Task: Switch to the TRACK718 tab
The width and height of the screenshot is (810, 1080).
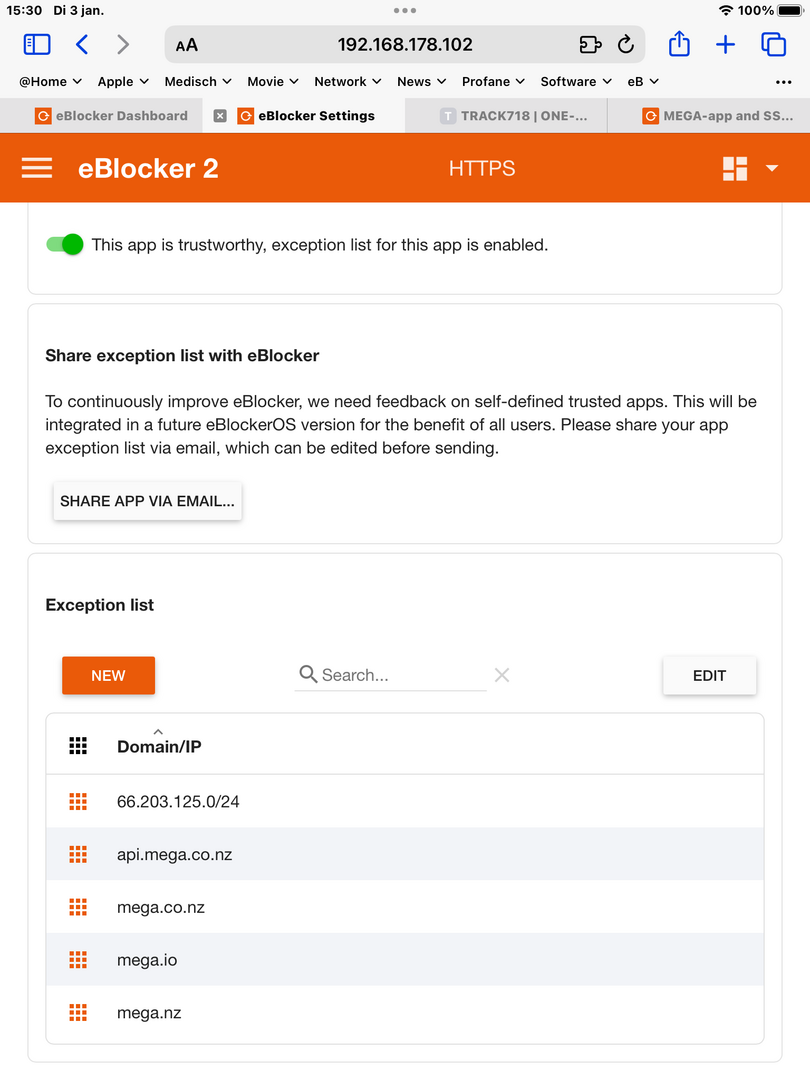Action: (514, 116)
